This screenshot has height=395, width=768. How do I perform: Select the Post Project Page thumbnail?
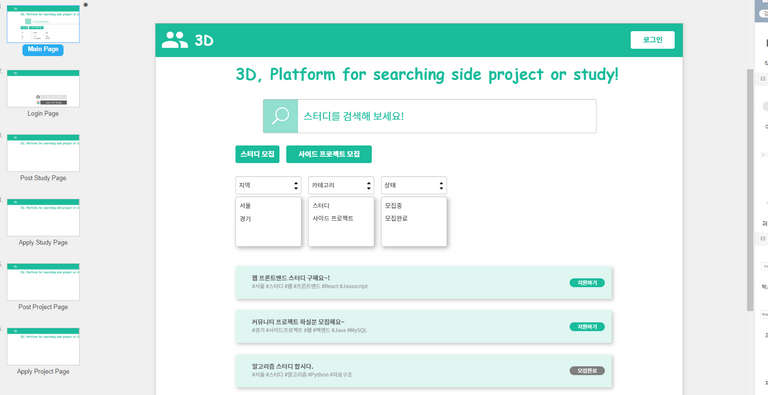(43, 282)
